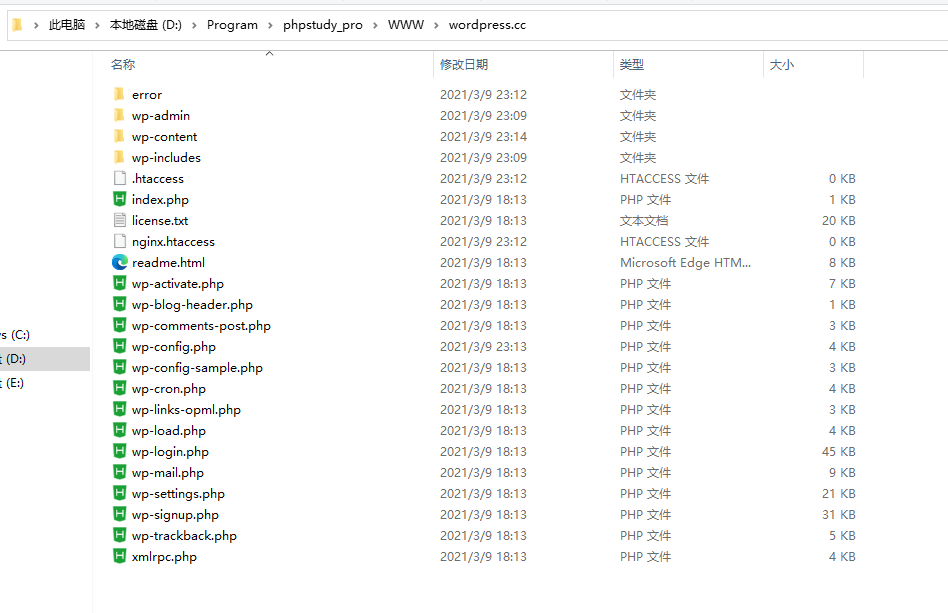948x613 pixels.
Task: Click the license.txt document icon
Action: (x=120, y=220)
